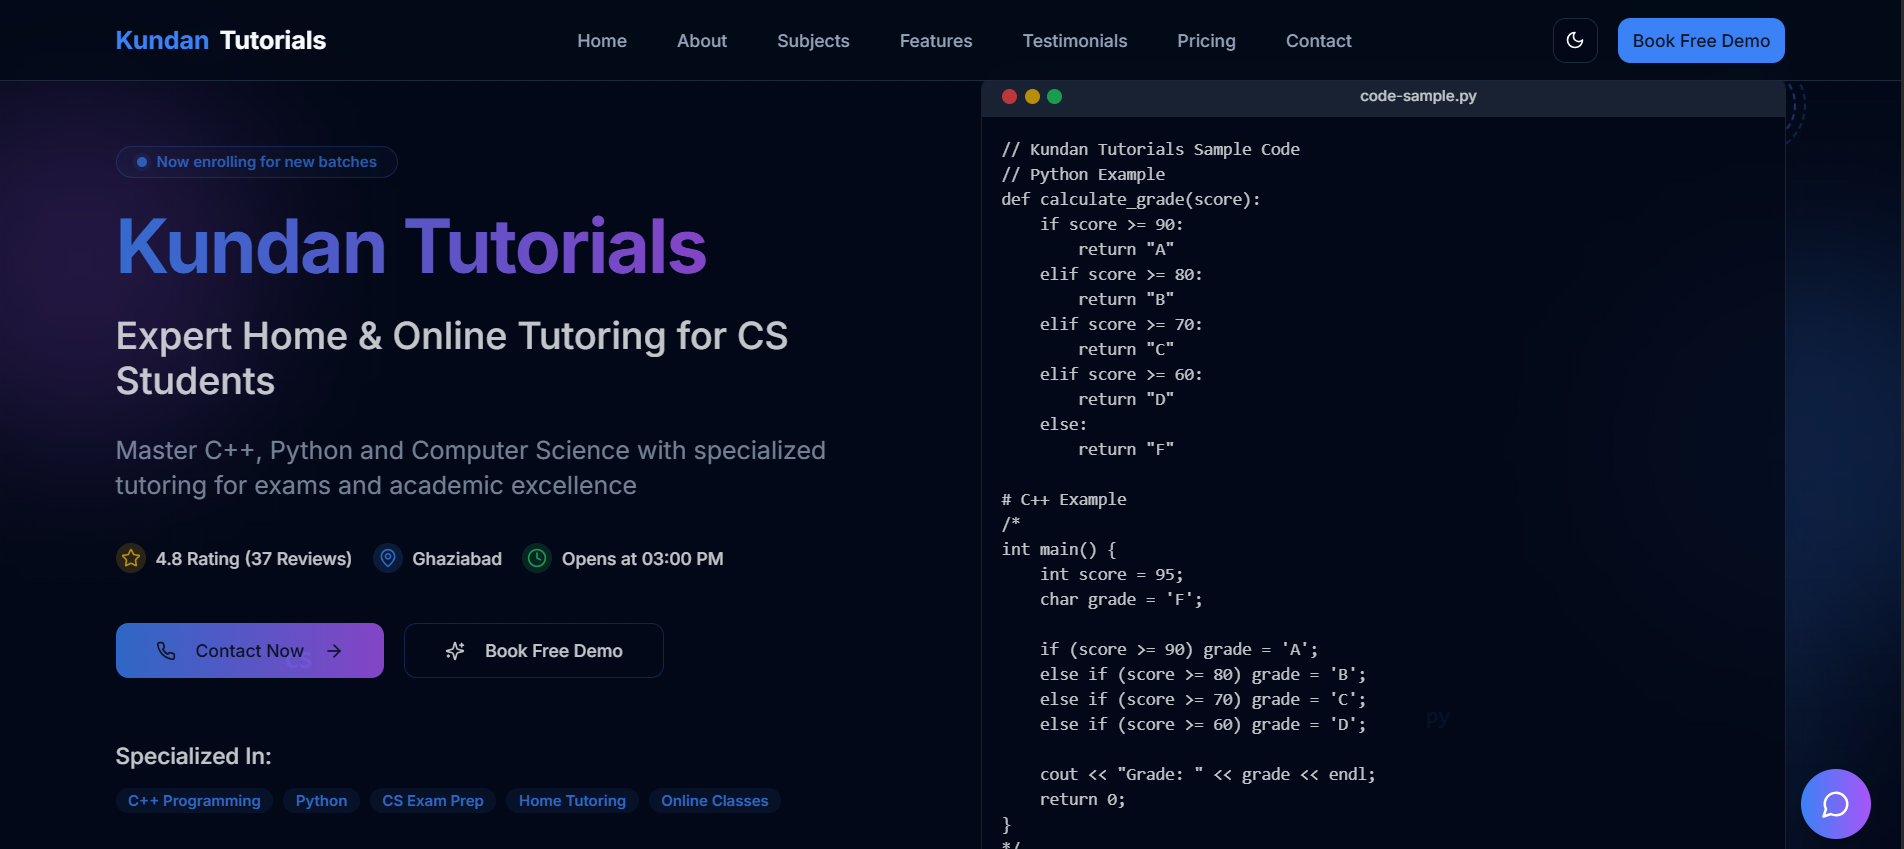Select the Home Tutoring tag
Viewport: 1904px width, 849px height.
click(572, 801)
